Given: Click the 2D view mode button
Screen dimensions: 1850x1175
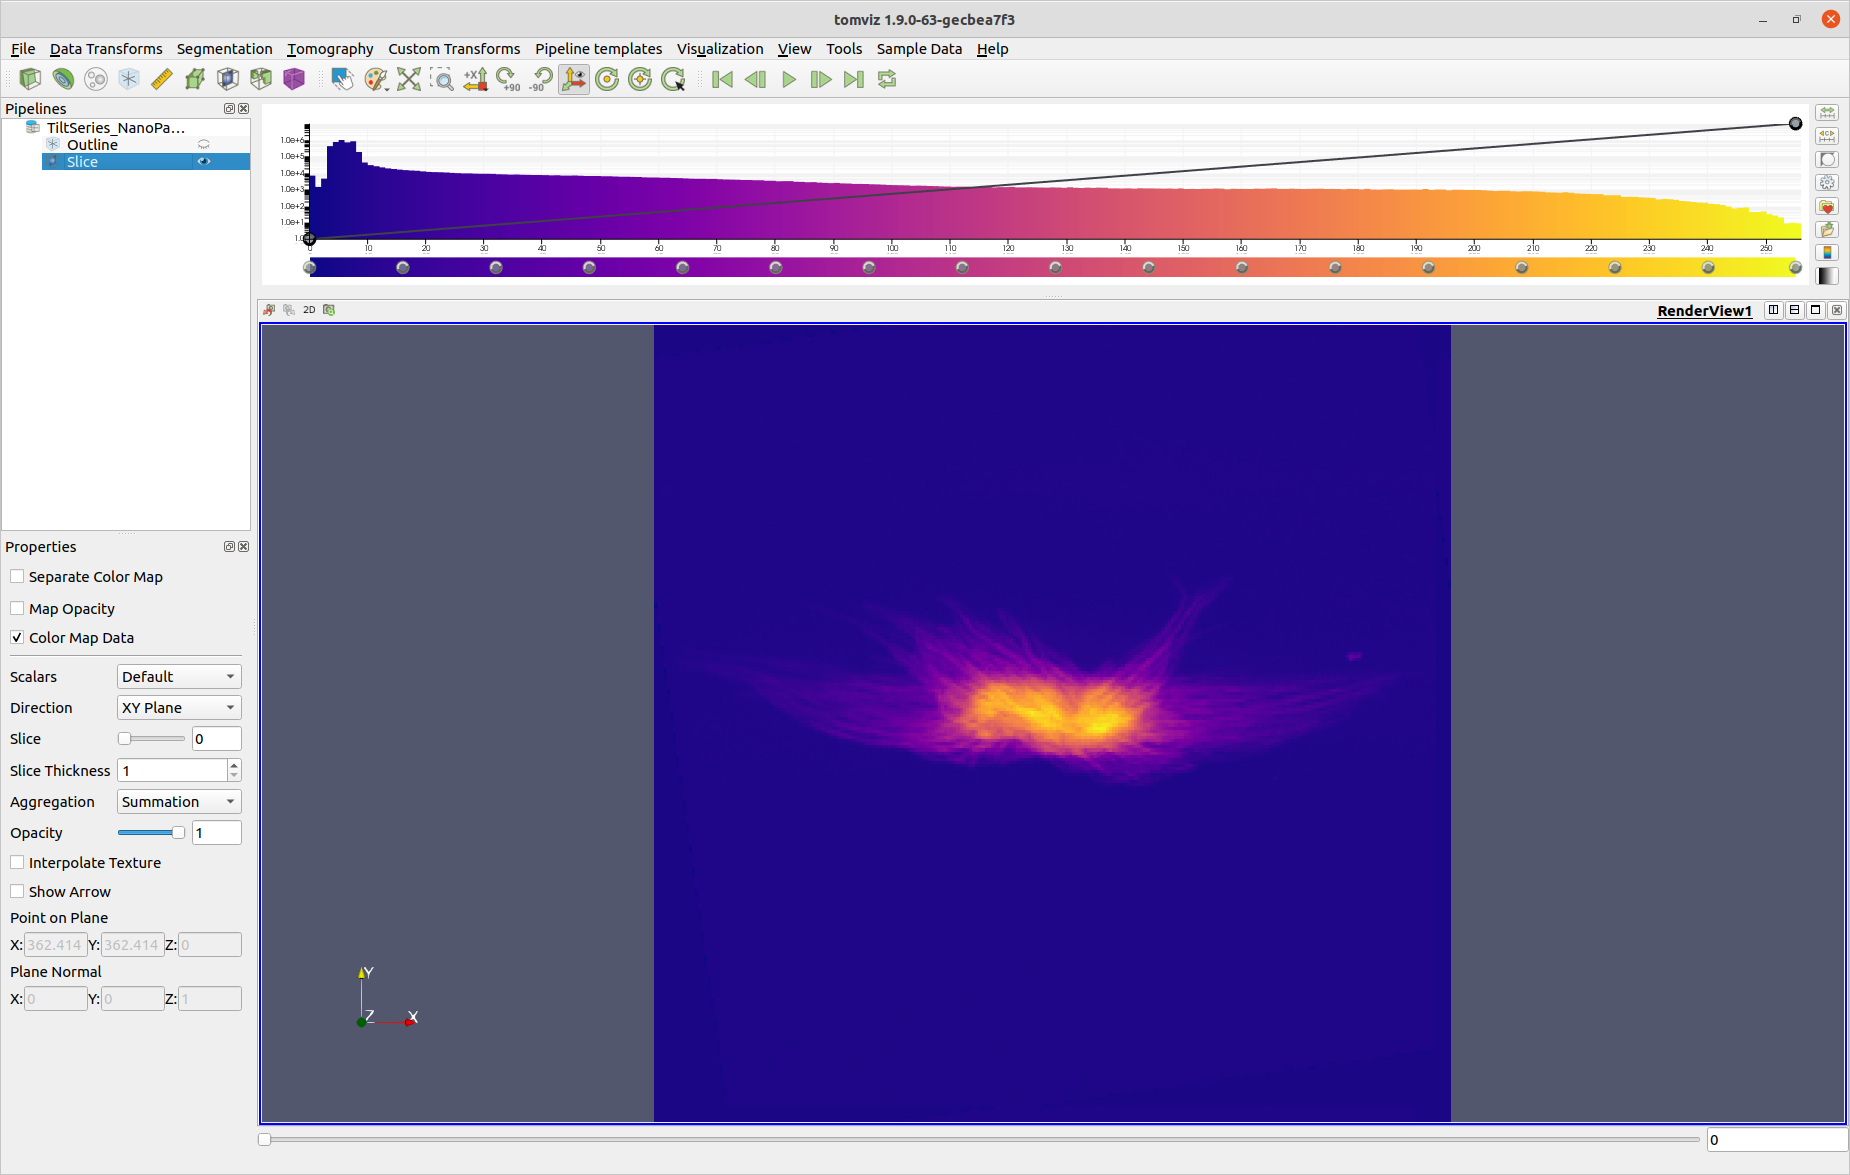Looking at the screenshot, I should (309, 310).
